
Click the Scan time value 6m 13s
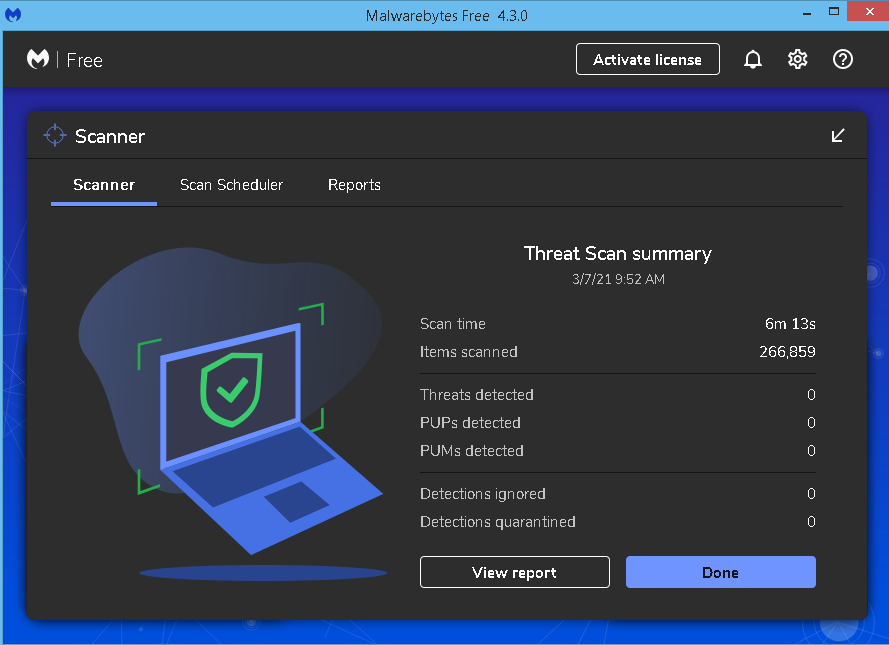[790, 324]
